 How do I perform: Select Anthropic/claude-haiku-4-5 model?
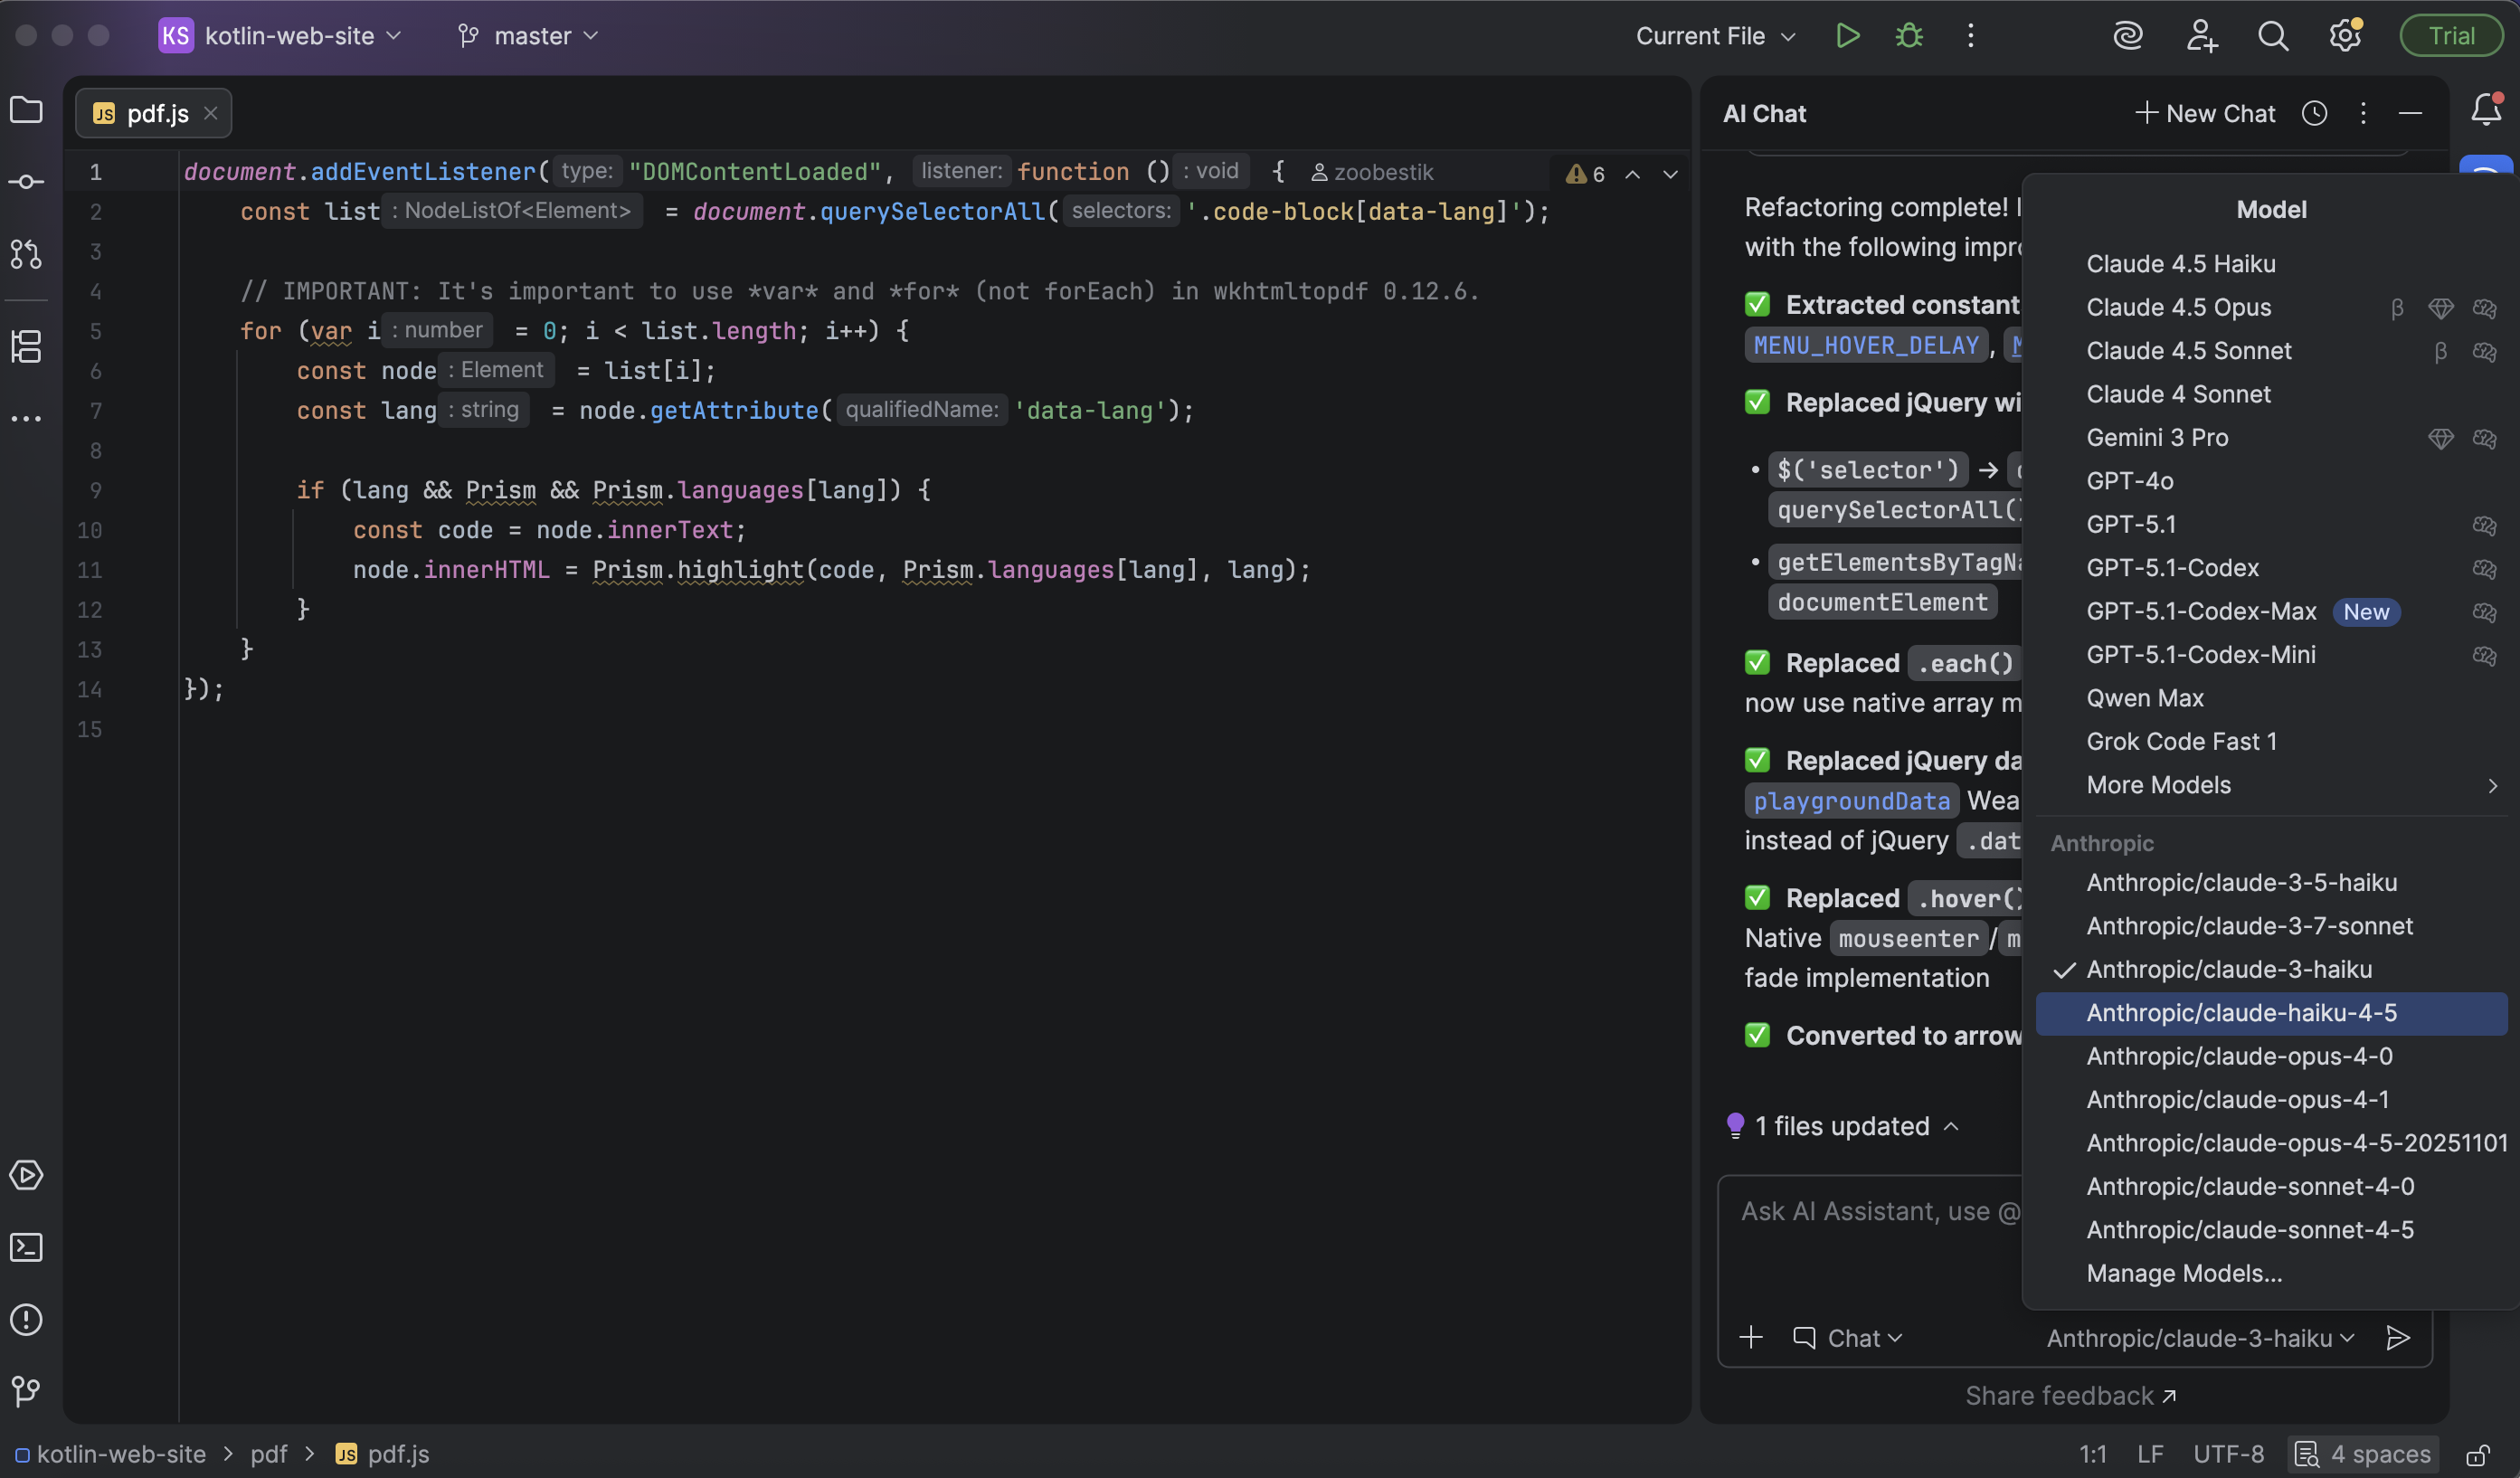click(x=2241, y=1012)
